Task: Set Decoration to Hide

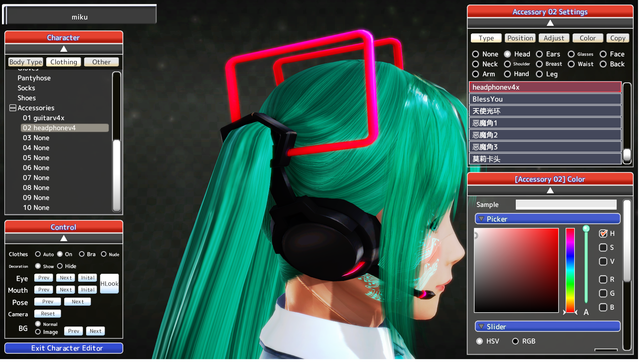Action: (60, 266)
